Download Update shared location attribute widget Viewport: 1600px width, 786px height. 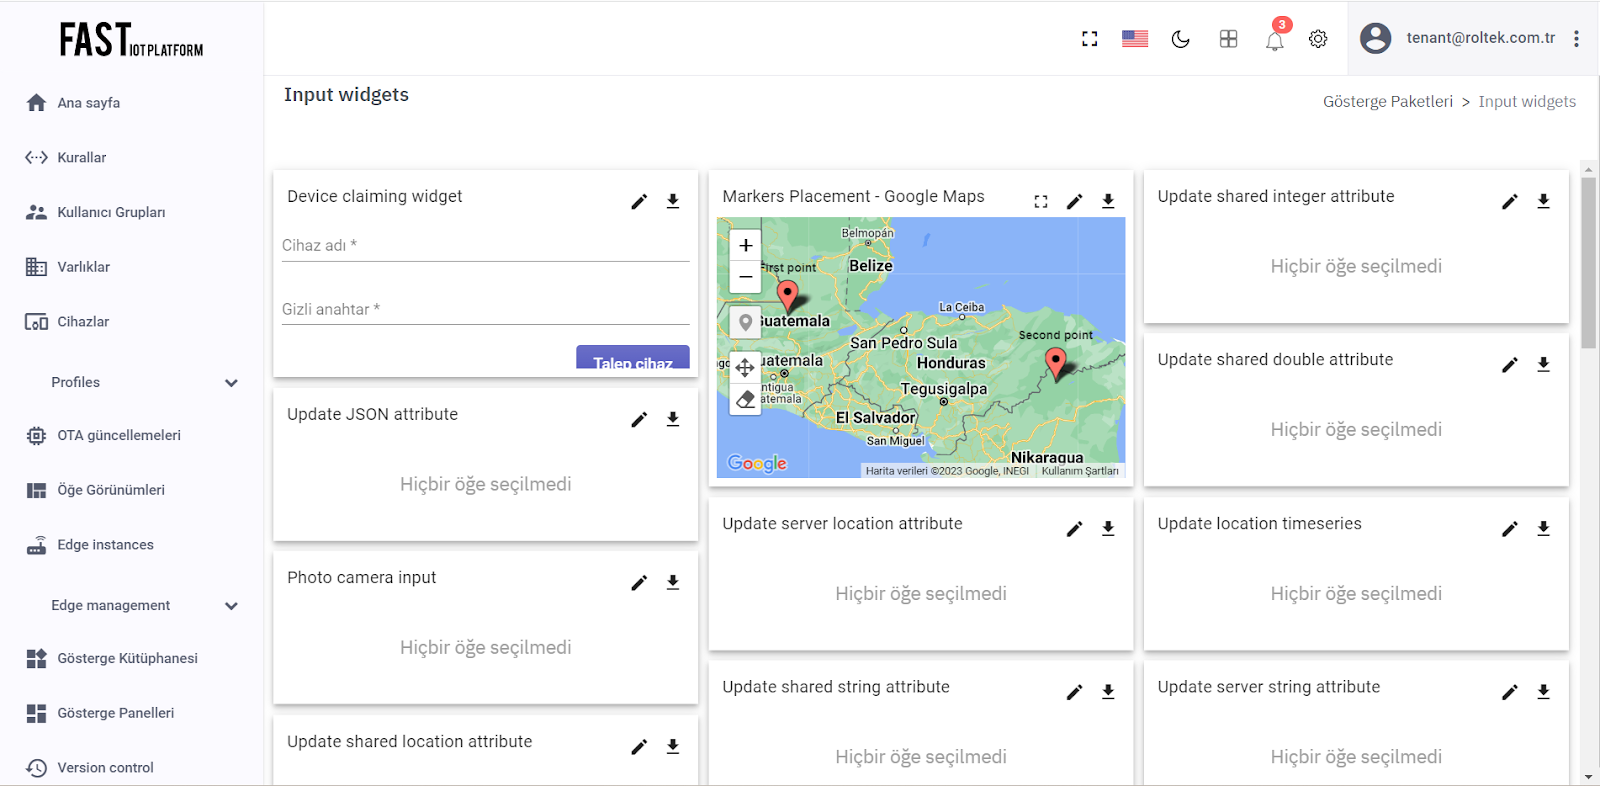673,747
